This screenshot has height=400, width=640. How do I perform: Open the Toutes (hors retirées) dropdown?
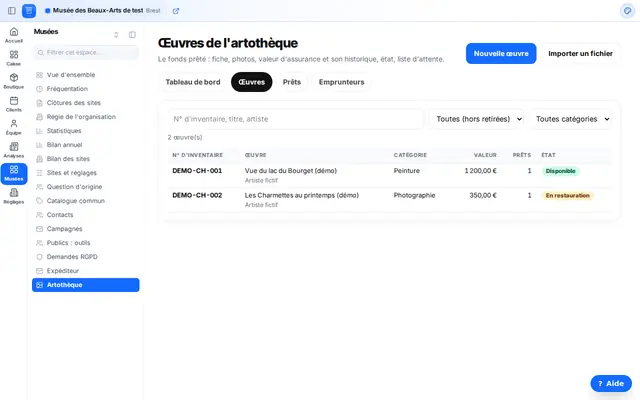coord(476,119)
